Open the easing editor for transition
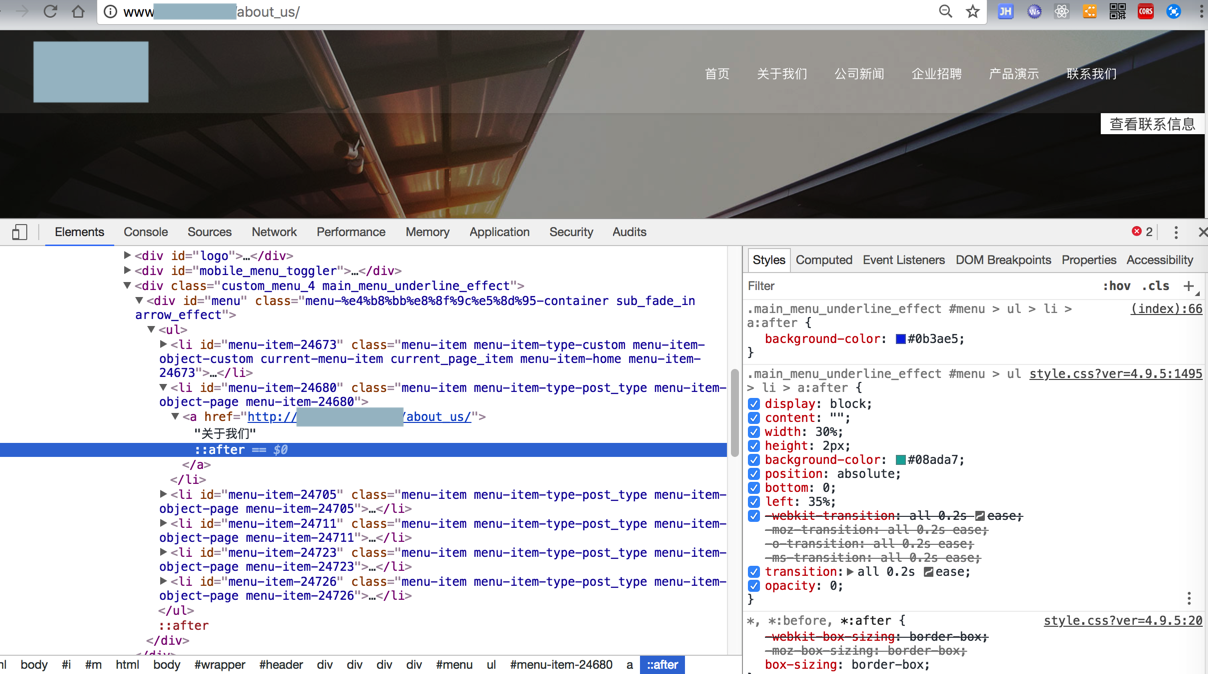This screenshot has height=674, width=1208. [x=929, y=572]
